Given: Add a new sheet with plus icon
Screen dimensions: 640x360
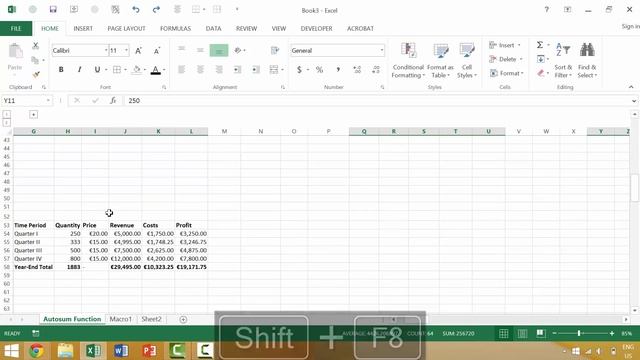Looking at the screenshot, I should 183,319.
